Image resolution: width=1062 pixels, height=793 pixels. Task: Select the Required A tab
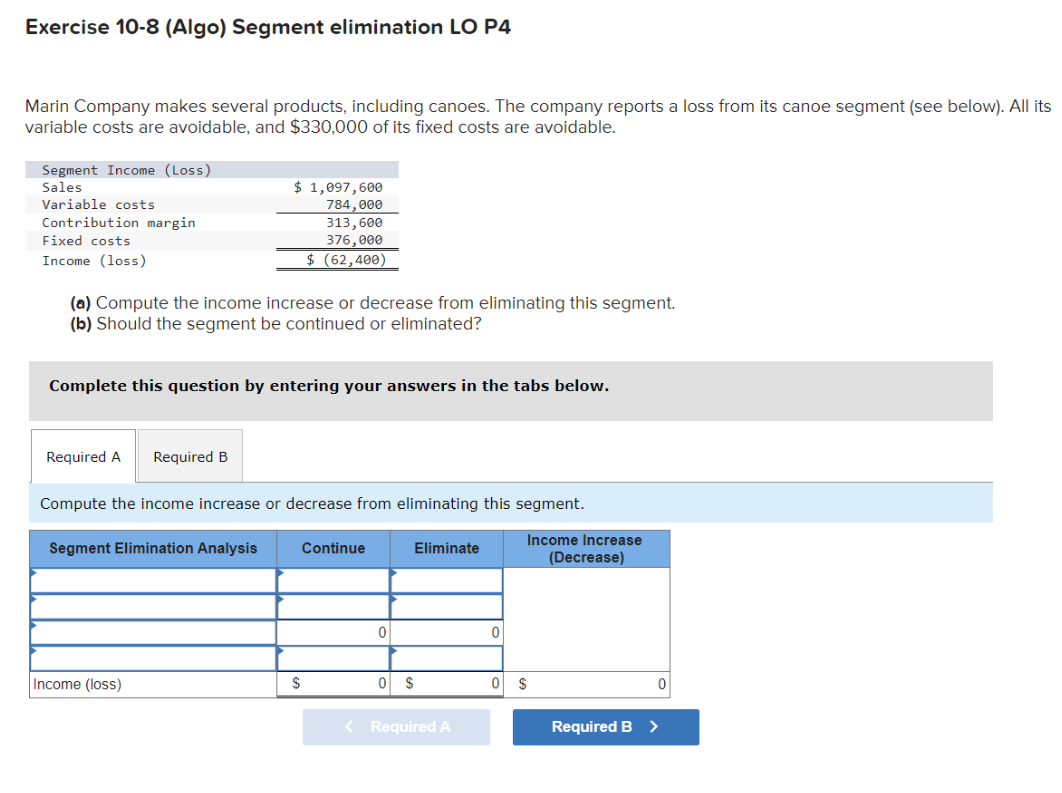tap(83, 456)
